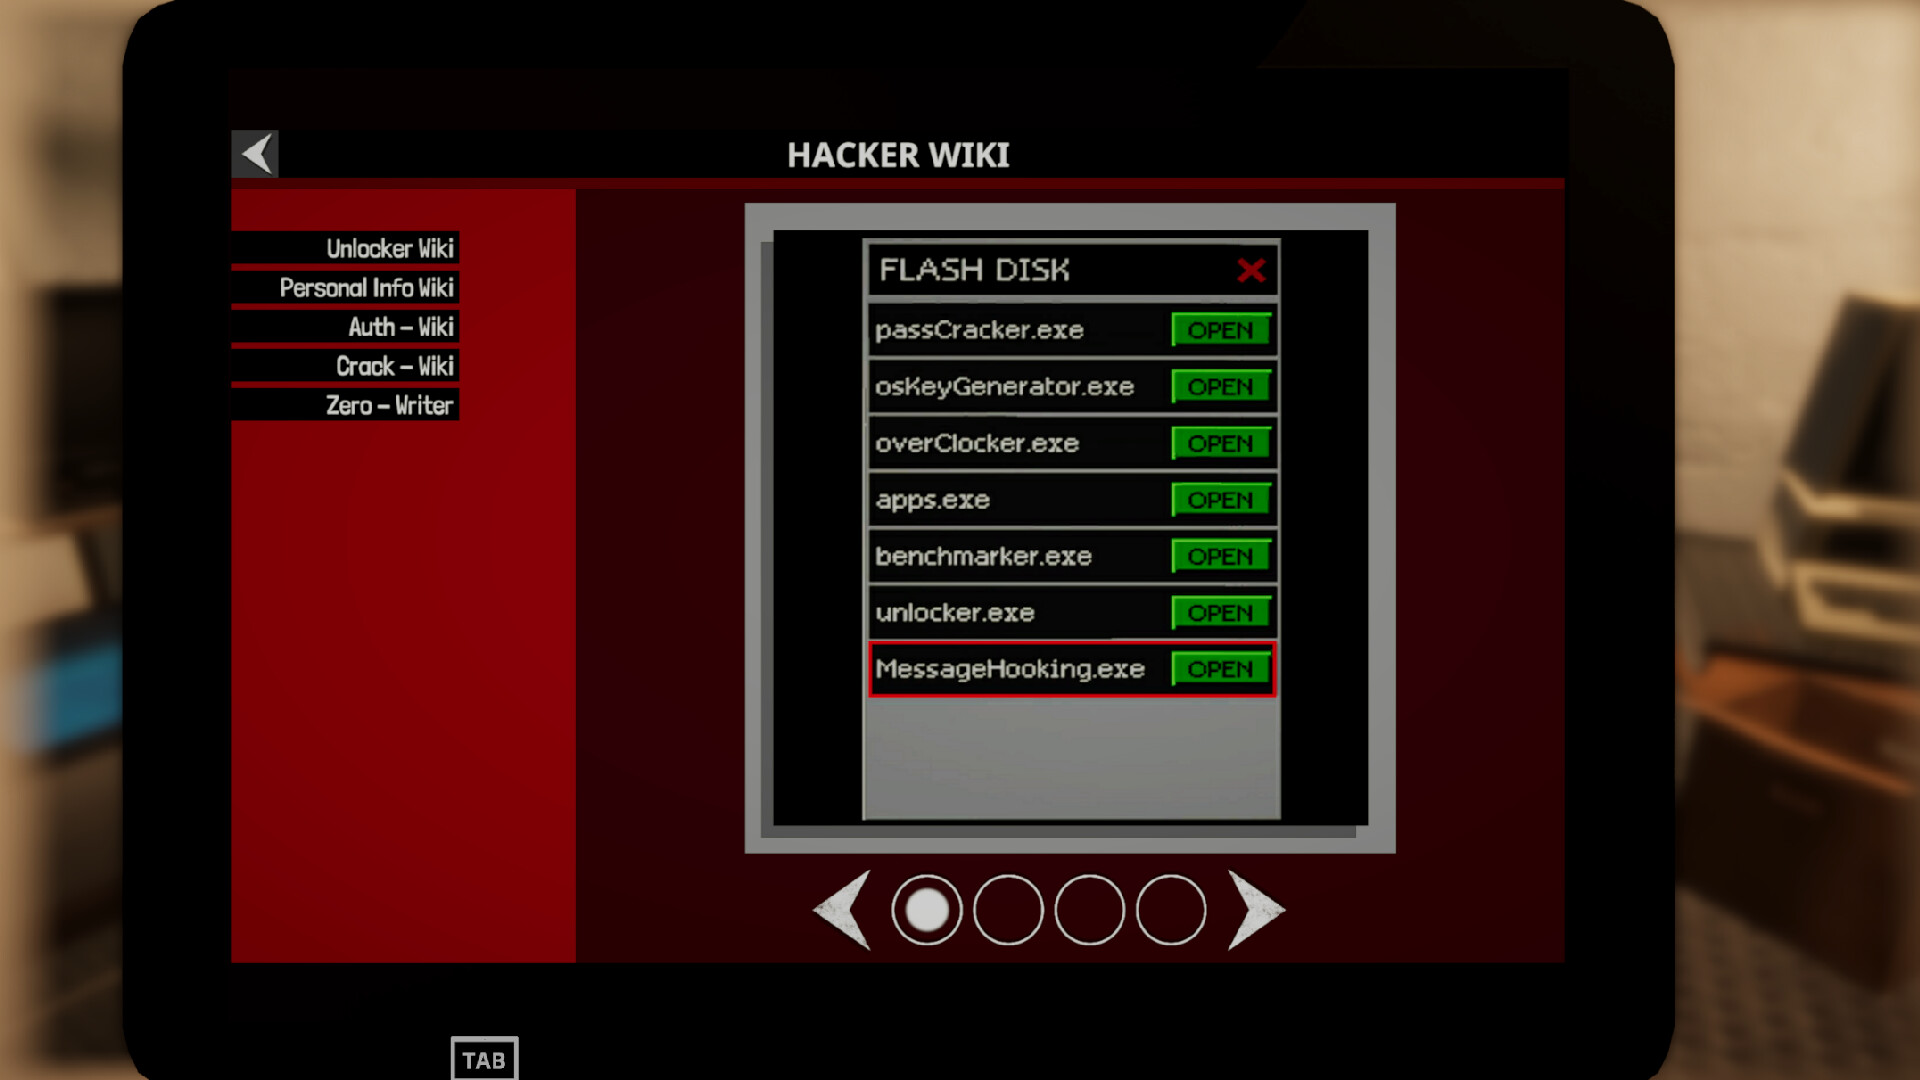Click the Auth-Wiki sidebar entry
The height and width of the screenshot is (1080, 1920).
tap(400, 326)
